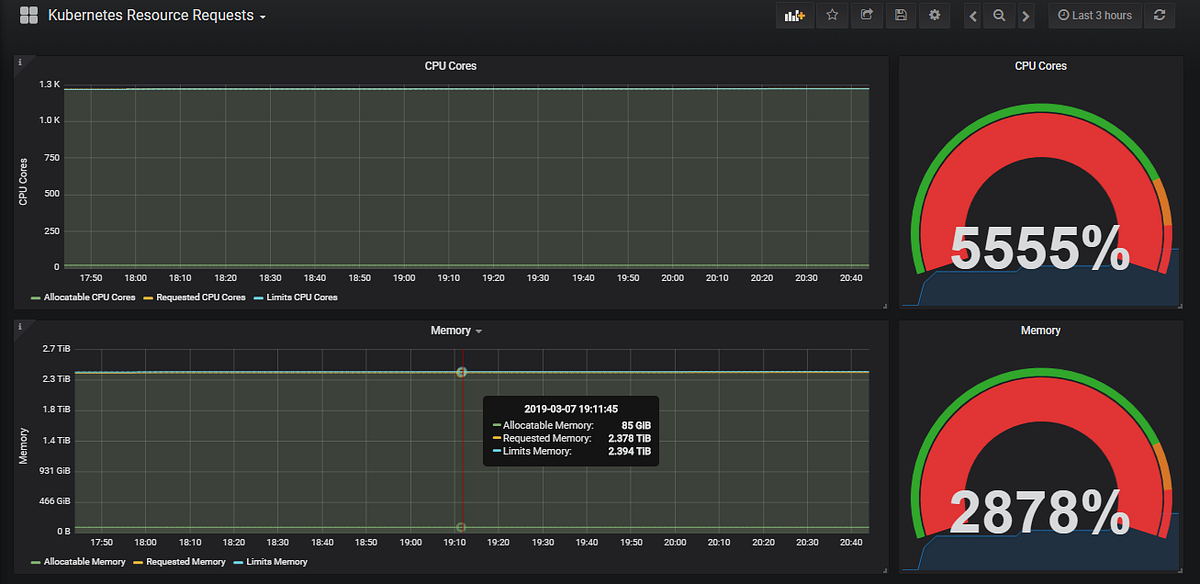This screenshot has height=584, width=1200.
Task: Open the Last 3 hours time picker
Action: point(1094,15)
